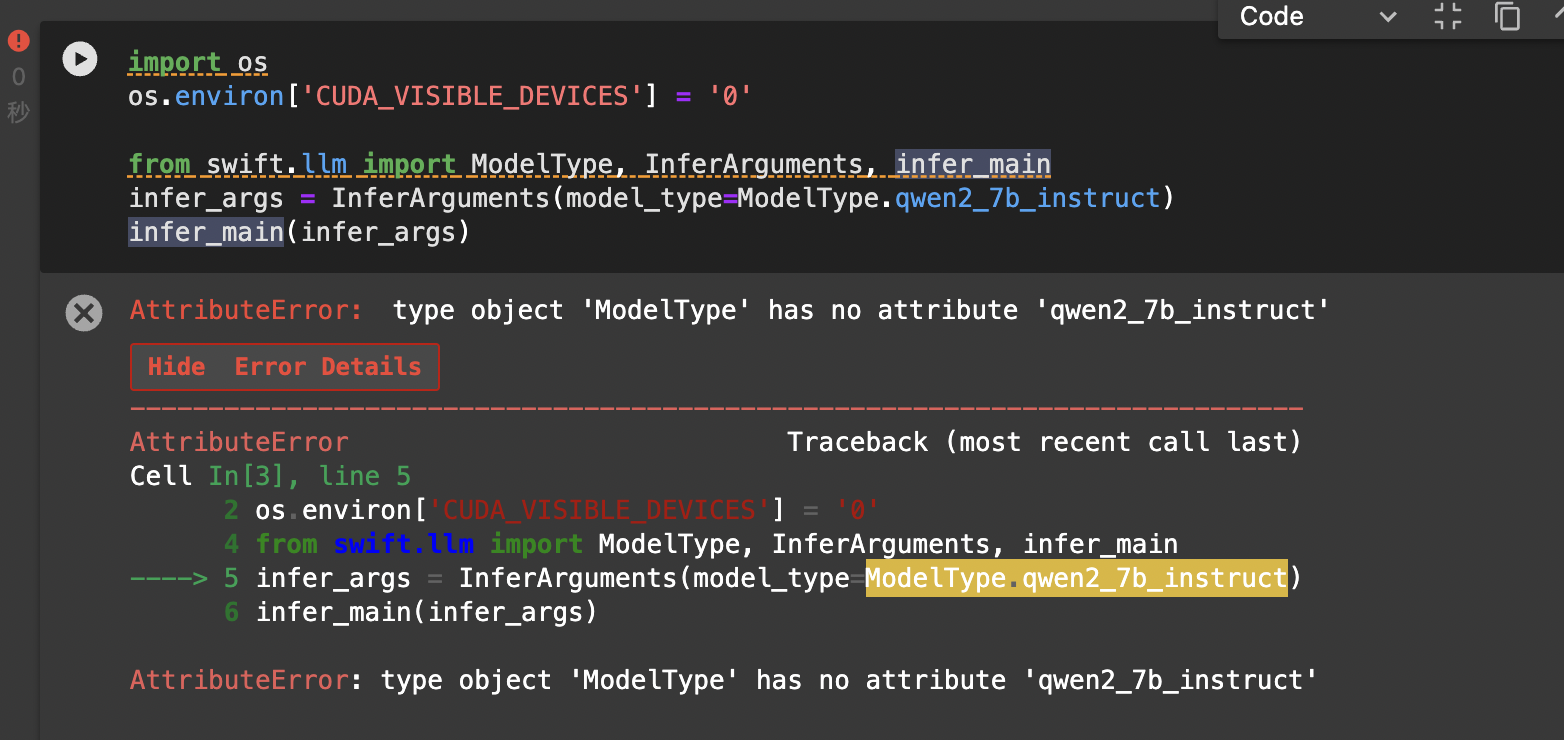This screenshot has width=1564, height=740.
Task: Click 'Cell In[3], line 5' text
Action: 270,476
